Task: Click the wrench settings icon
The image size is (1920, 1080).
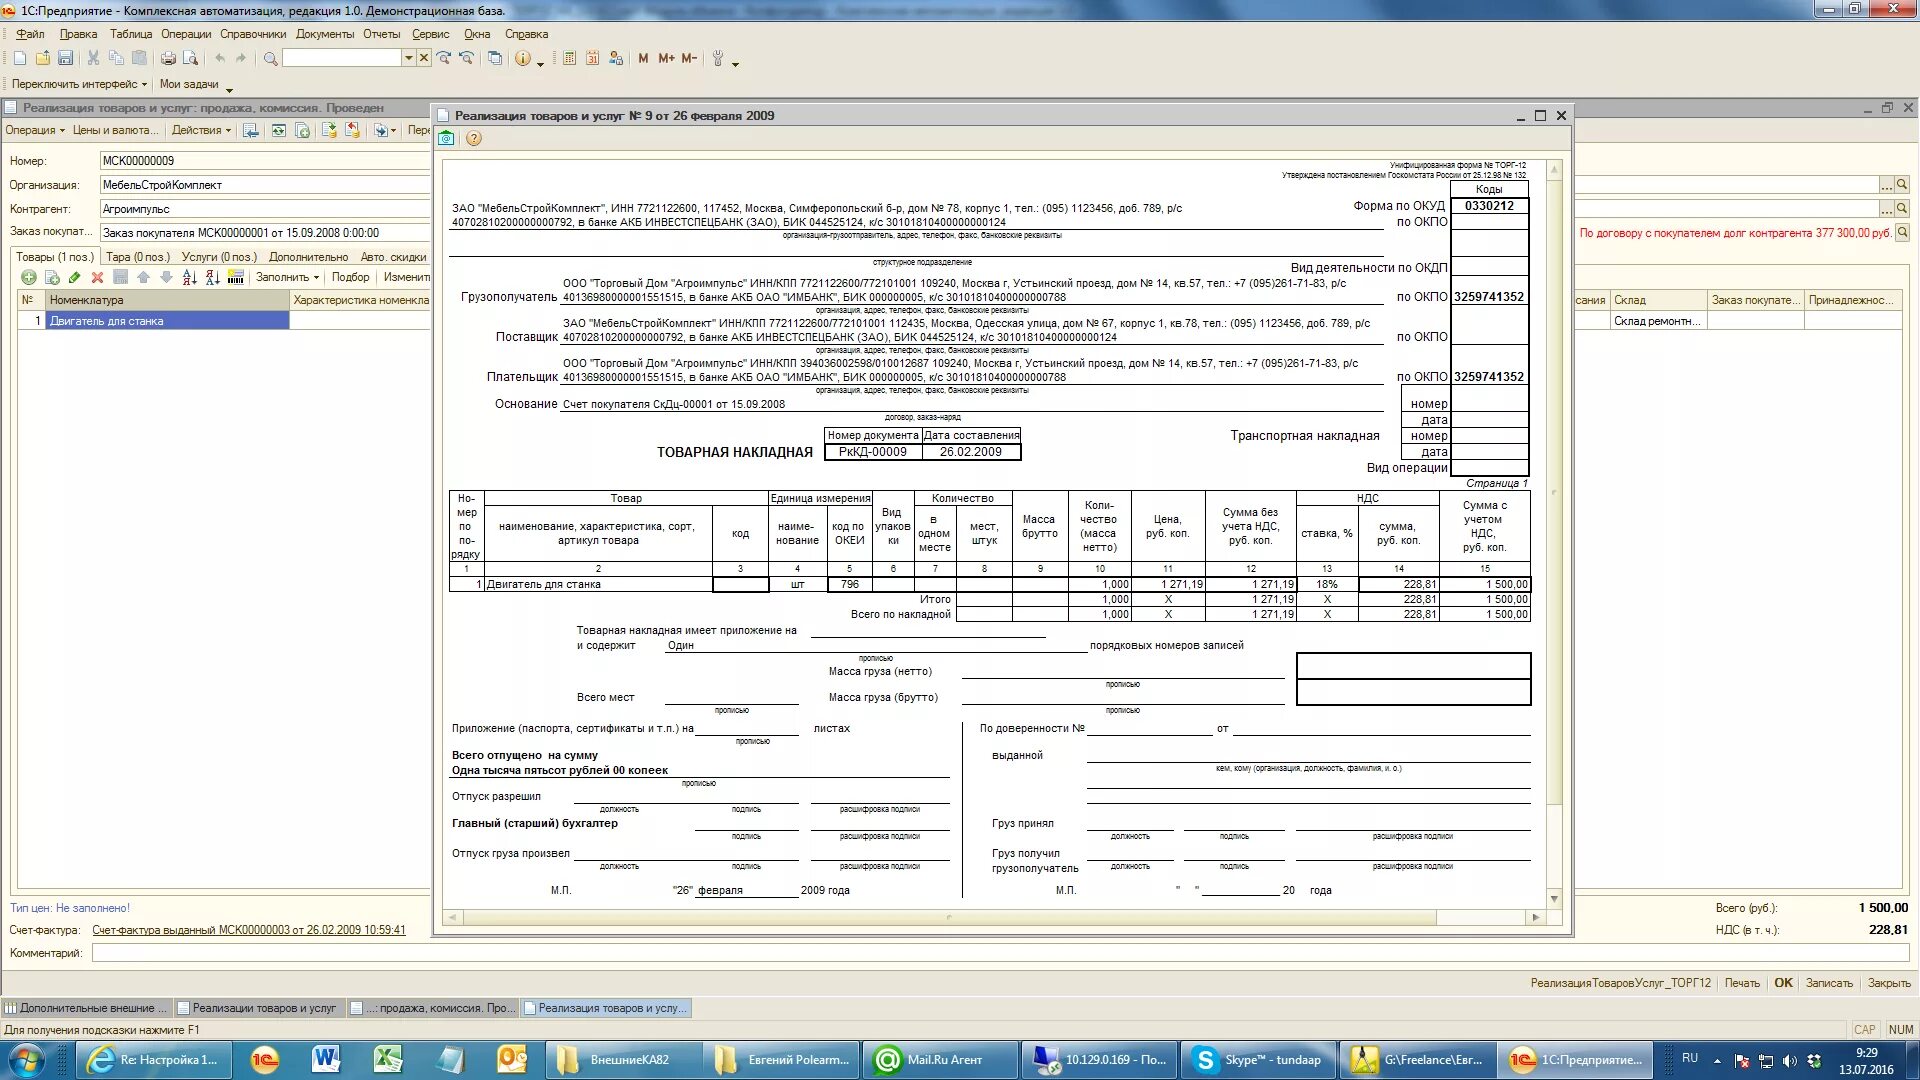Action: coord(718,59)
